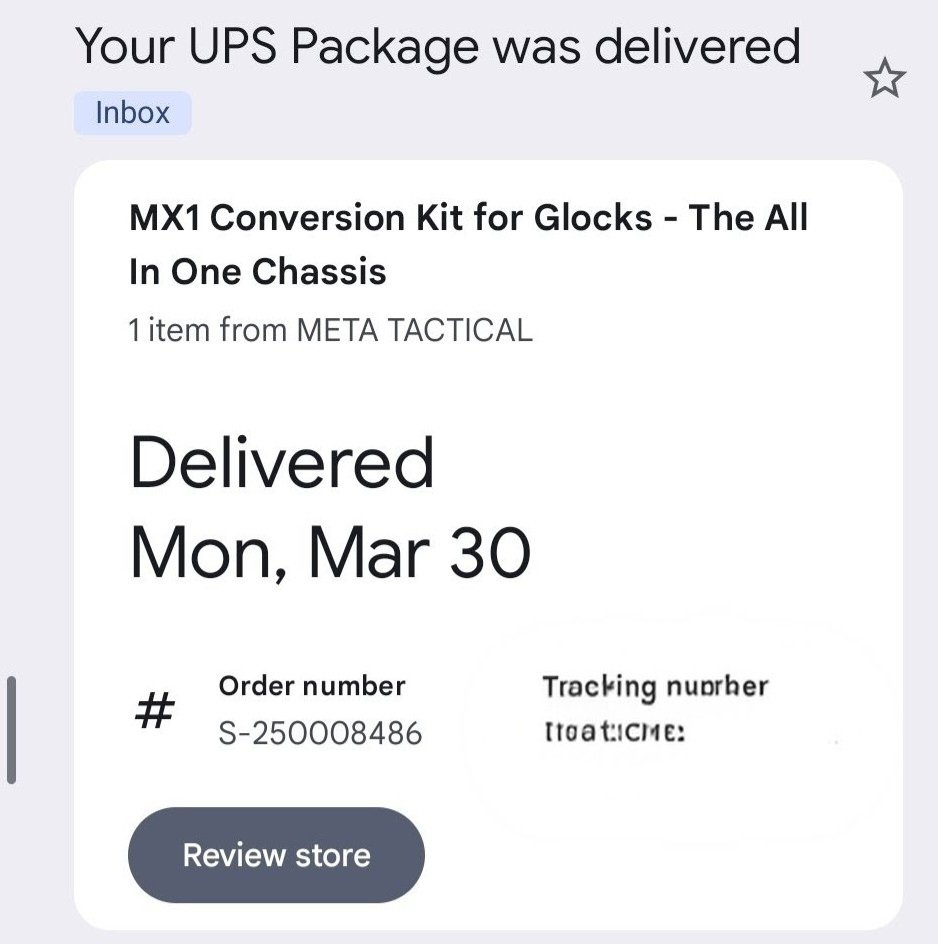Select the Mon, Mar 30 delivery date
This screenshot has width=938, height=944.
330,551
